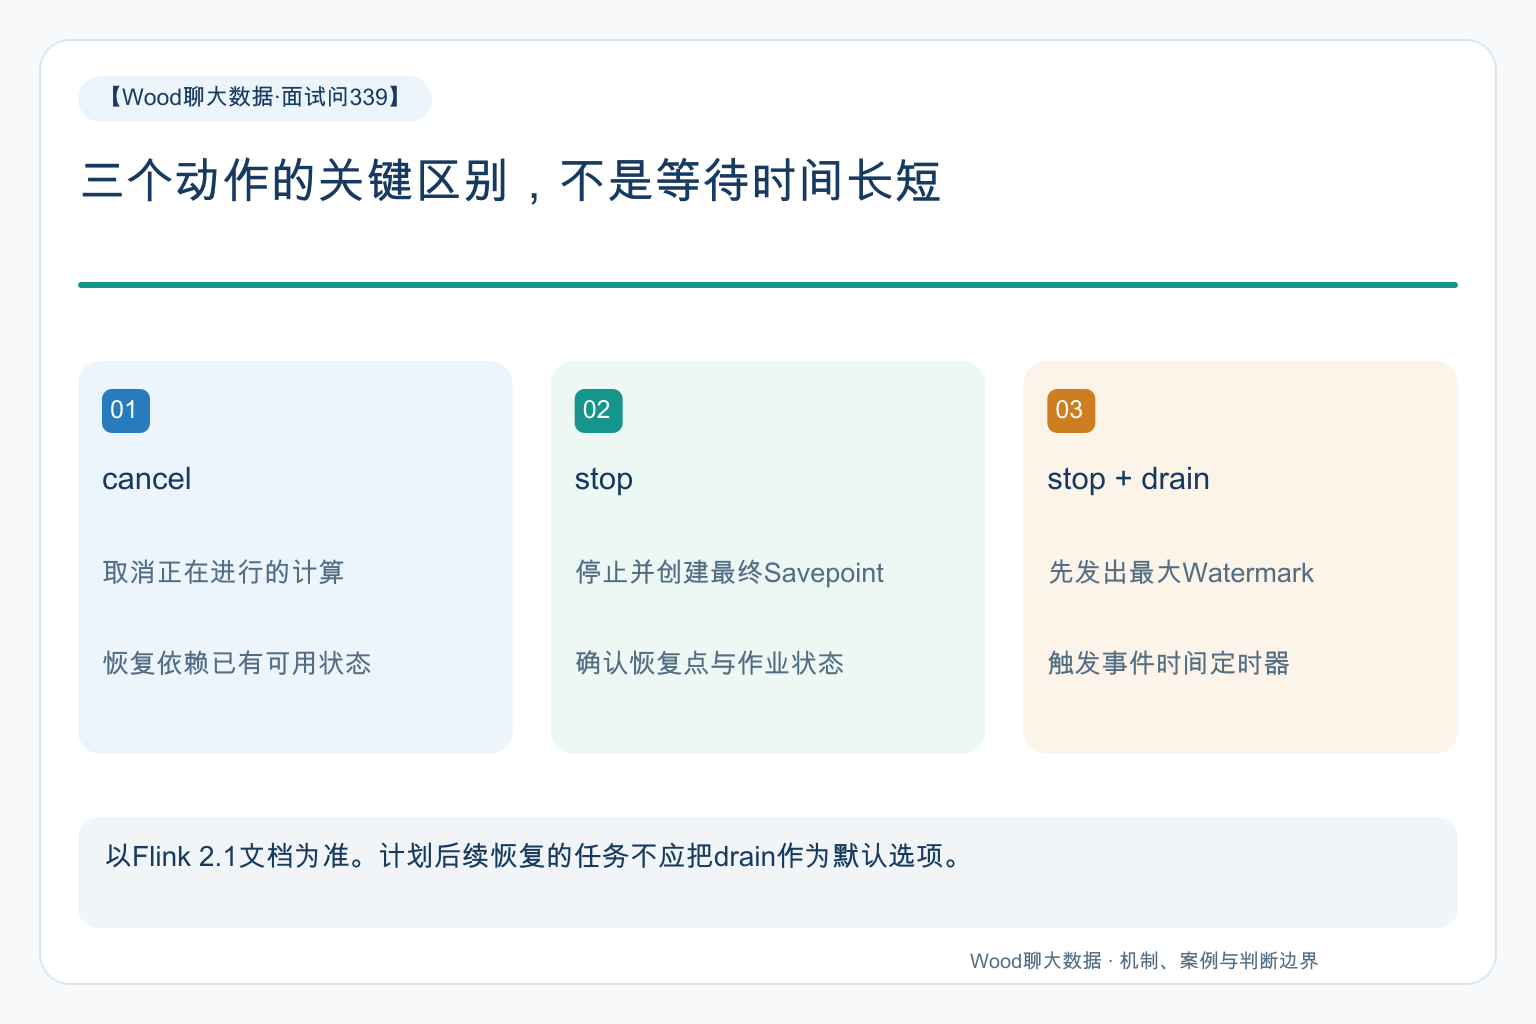Select the title 三个动作的关键区别，不是等待时间长短

[511, 181]
